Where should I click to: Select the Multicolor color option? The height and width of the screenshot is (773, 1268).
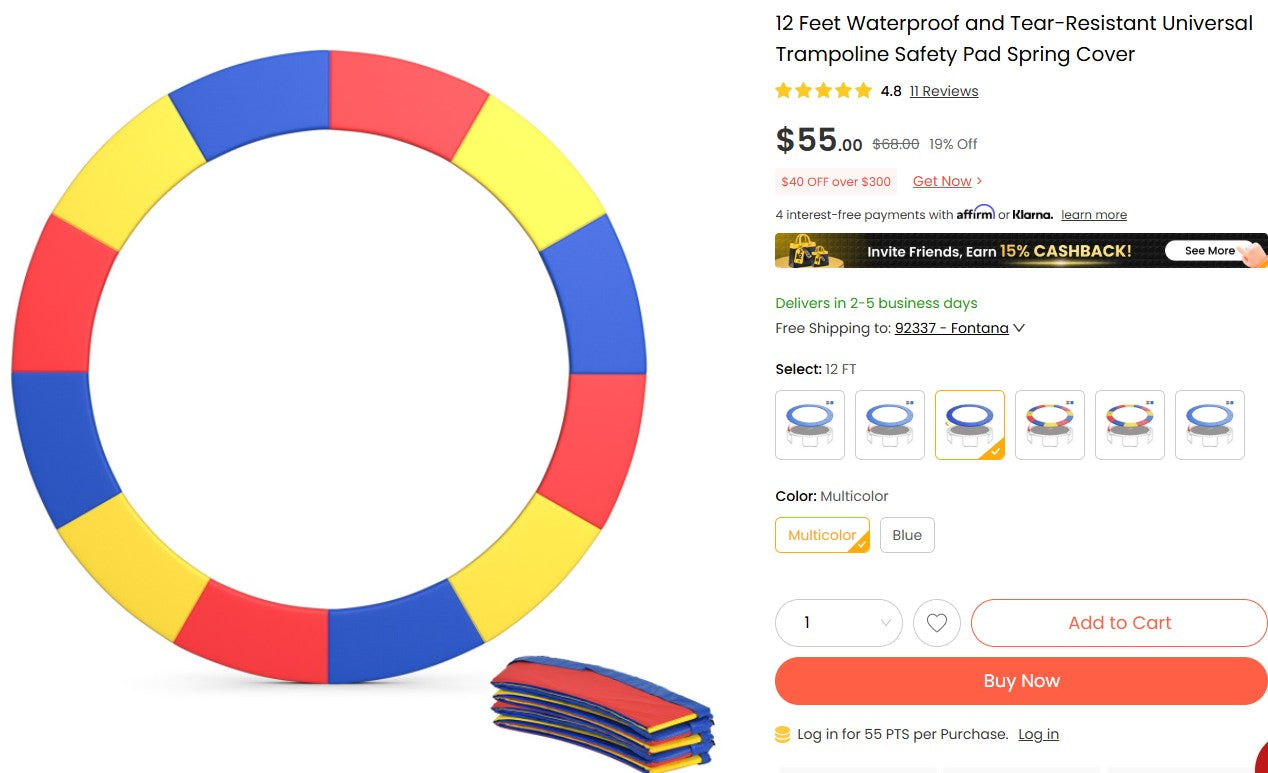822,535
